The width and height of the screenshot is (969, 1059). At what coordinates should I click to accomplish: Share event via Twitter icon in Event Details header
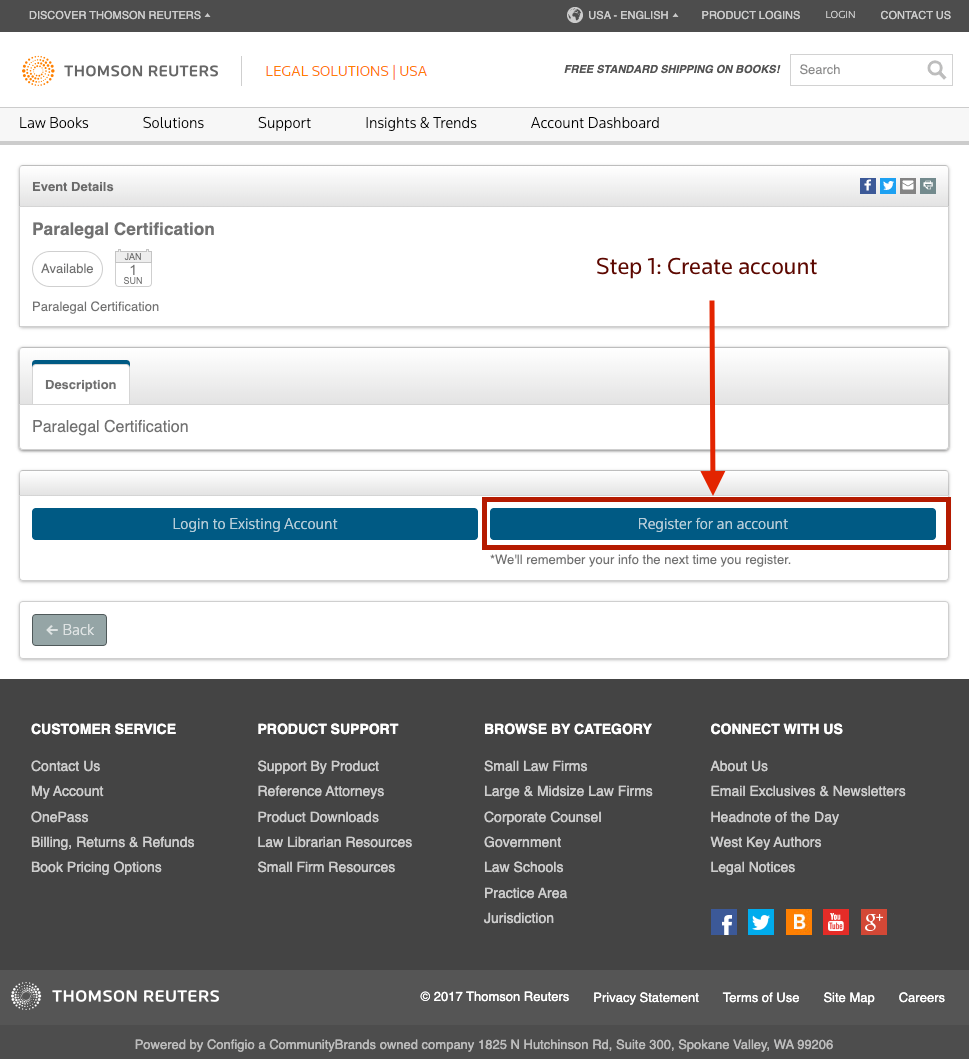point(888,186)
